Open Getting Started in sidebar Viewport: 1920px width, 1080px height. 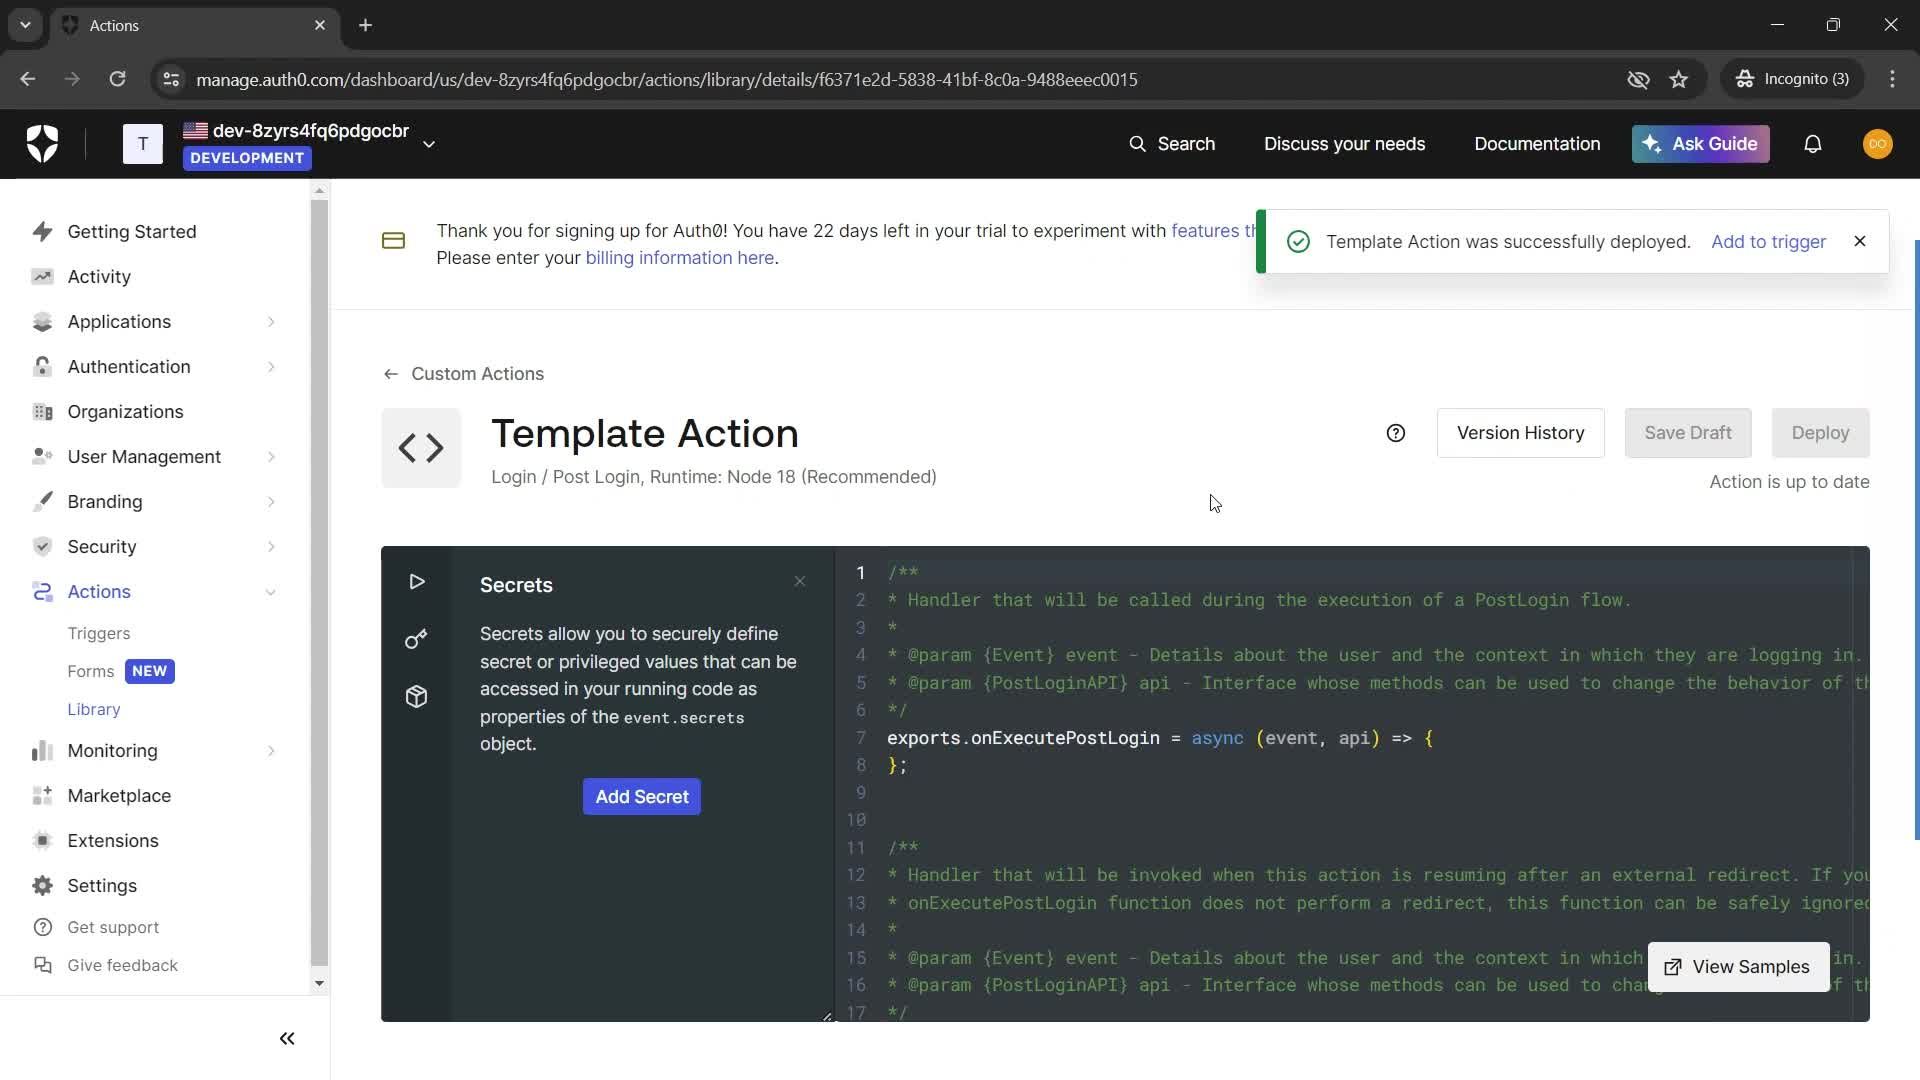point(132,232)
